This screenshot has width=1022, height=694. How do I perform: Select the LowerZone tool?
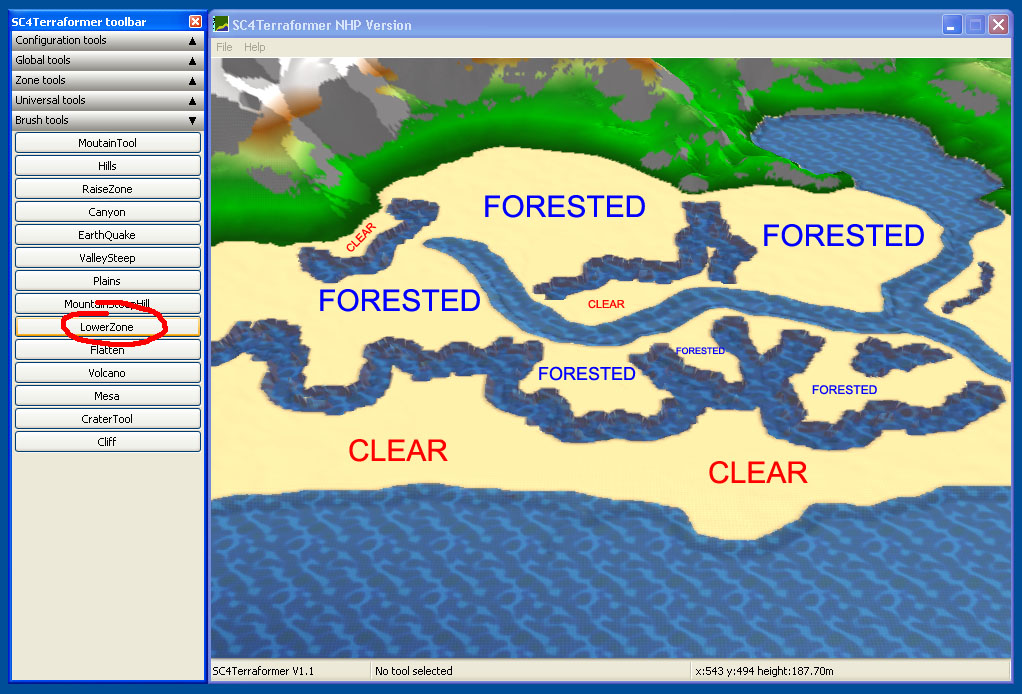(x=108, y=326)
